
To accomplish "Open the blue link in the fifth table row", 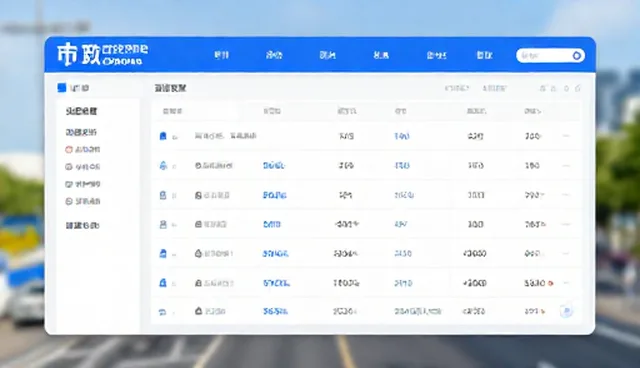I will coord(276,253).
